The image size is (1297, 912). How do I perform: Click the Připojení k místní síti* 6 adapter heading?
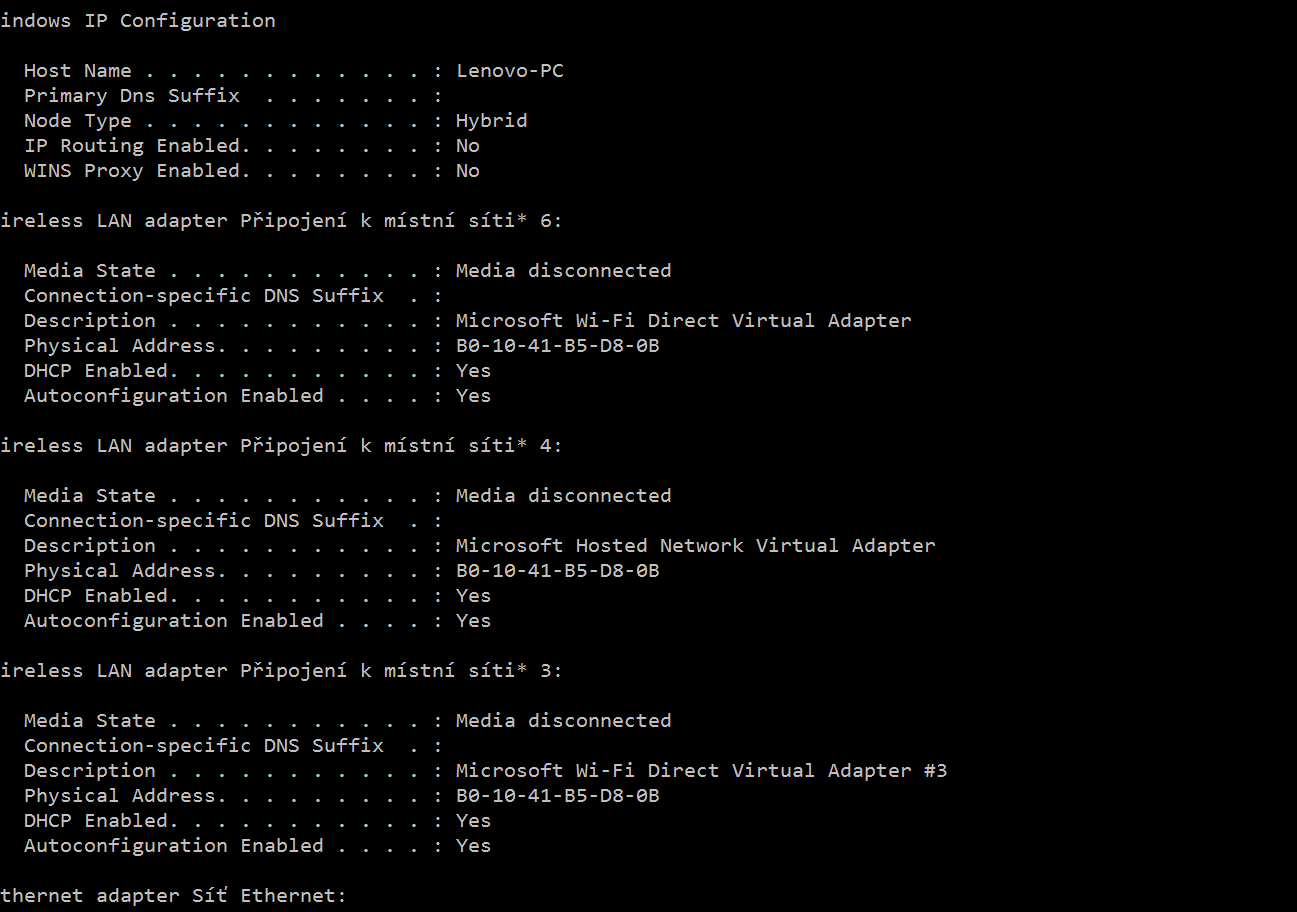coord(282,221)
